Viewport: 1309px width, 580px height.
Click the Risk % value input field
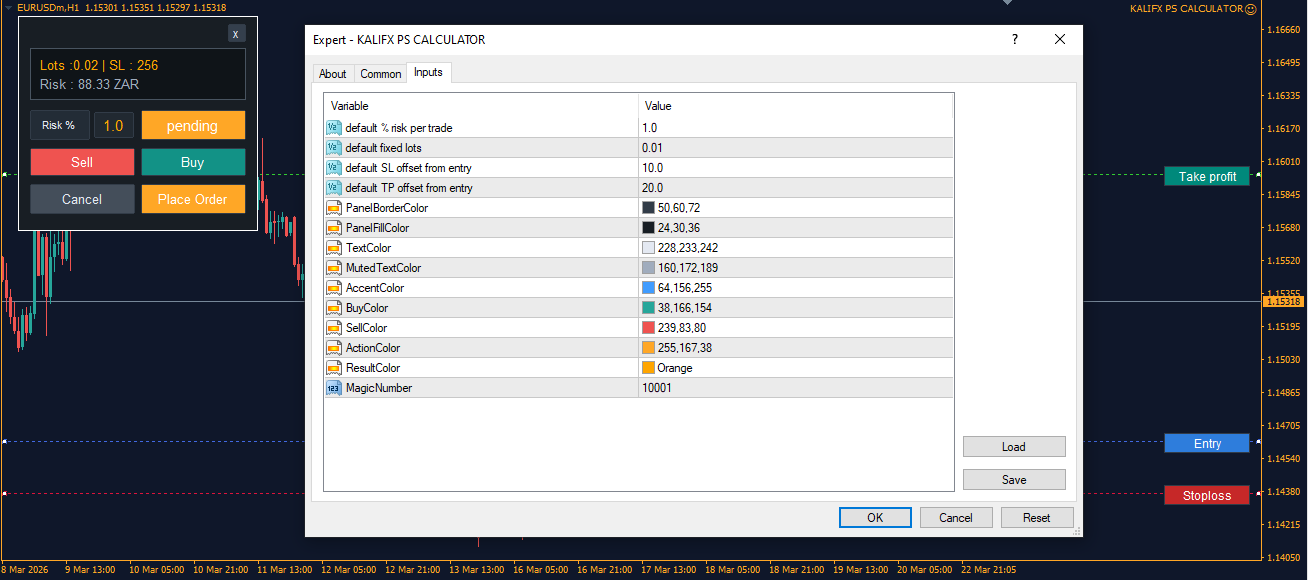(113, 125)
